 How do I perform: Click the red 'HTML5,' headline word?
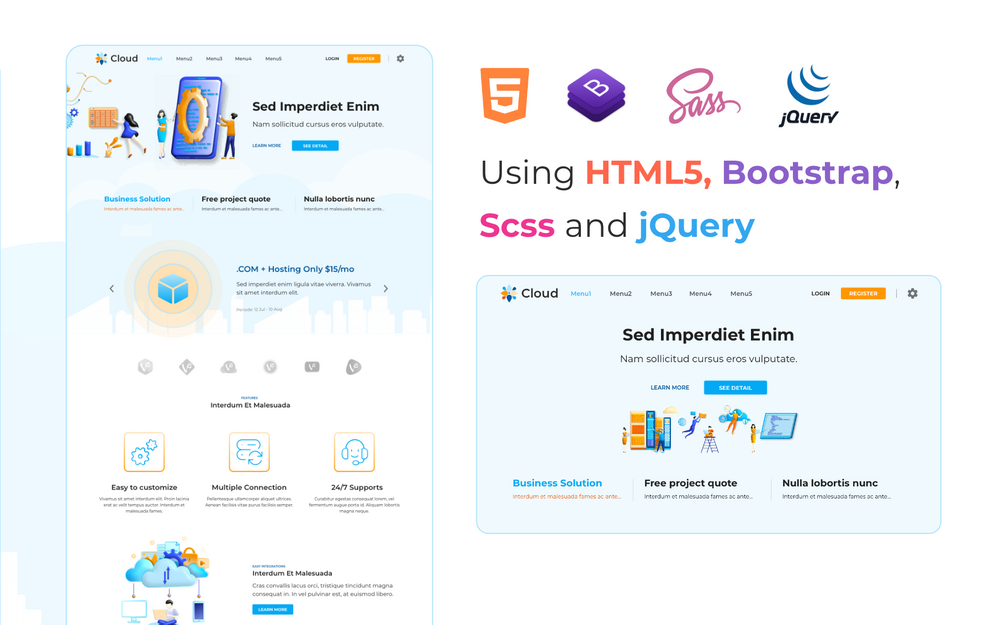click(x=648, y=173)
